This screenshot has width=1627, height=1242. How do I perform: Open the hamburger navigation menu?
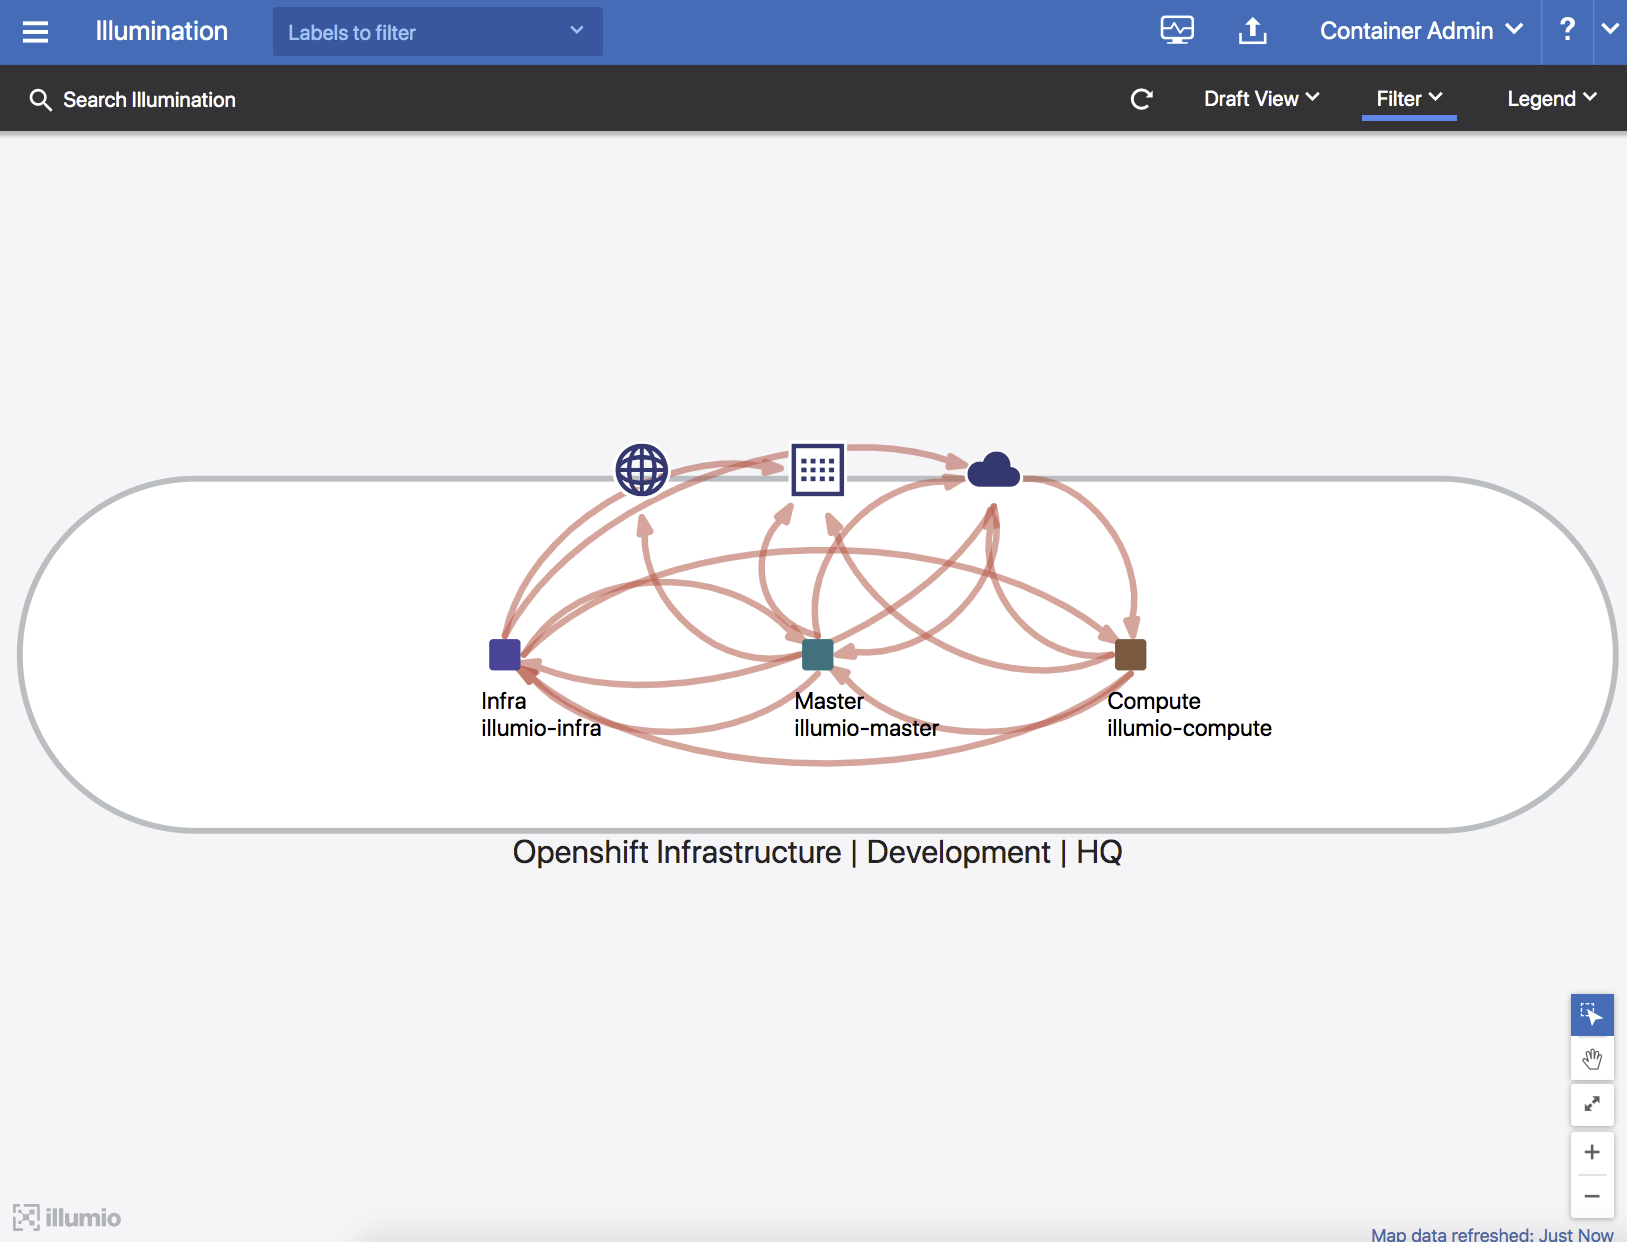(x=35, y=32)
